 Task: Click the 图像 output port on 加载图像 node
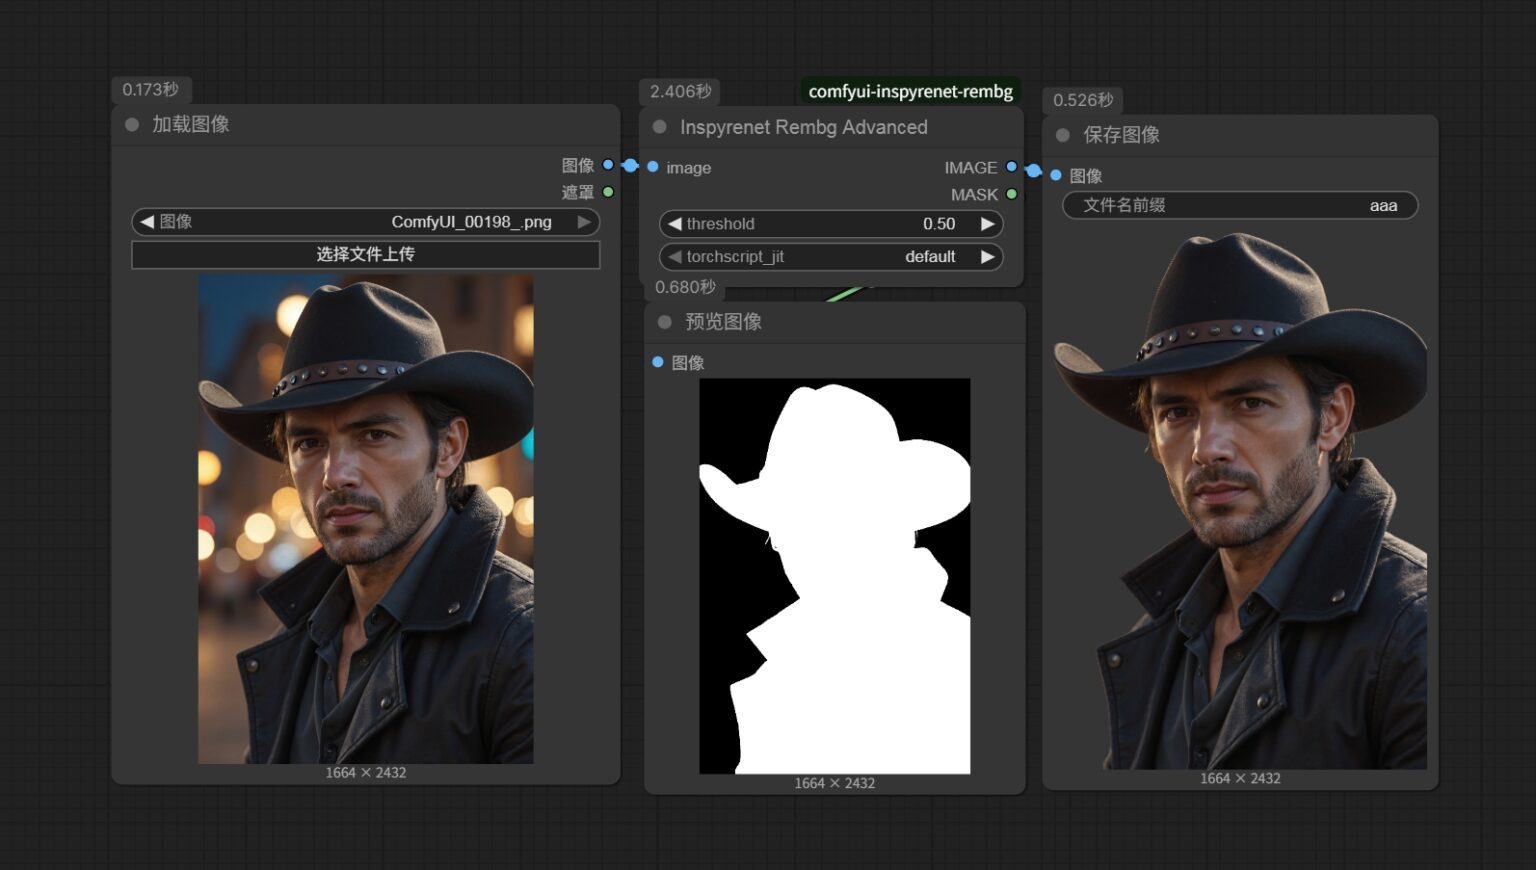point(608,165)
